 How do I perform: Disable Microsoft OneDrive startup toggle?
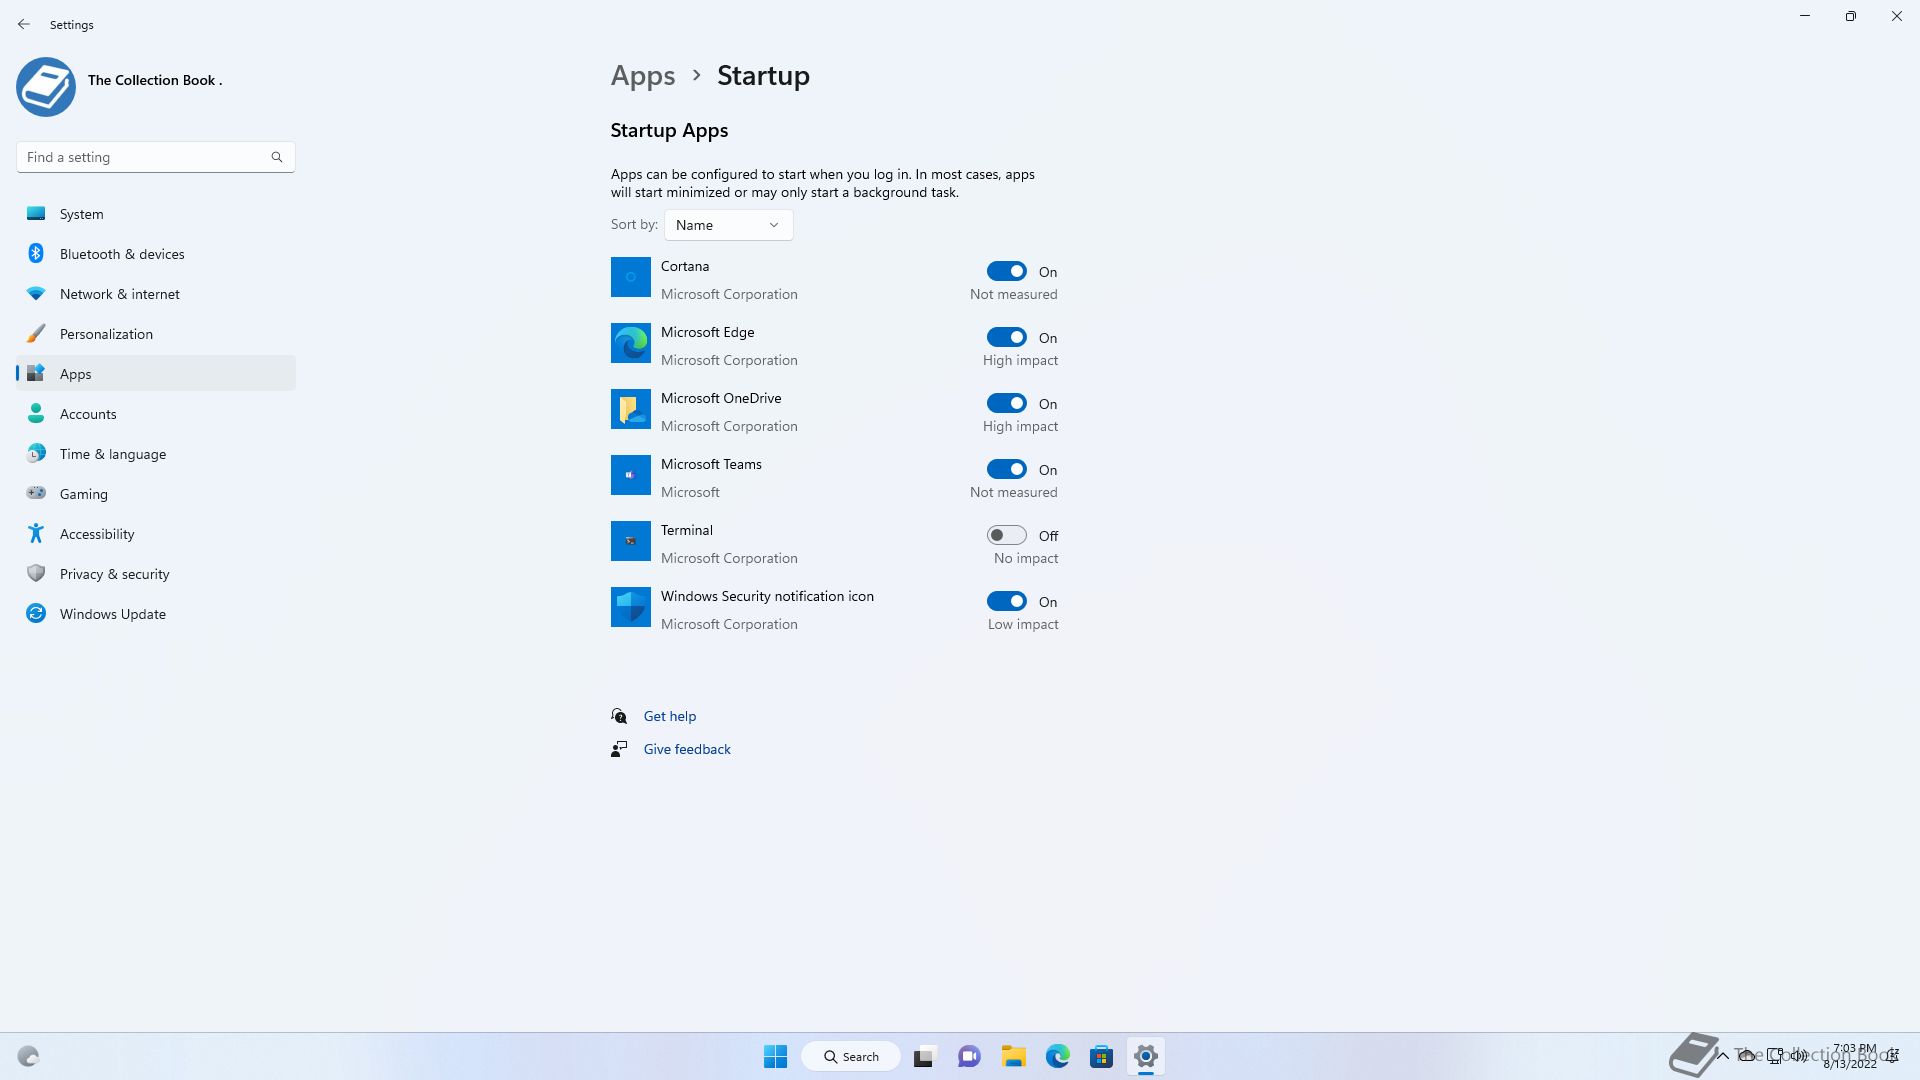tap(1007, 403)
